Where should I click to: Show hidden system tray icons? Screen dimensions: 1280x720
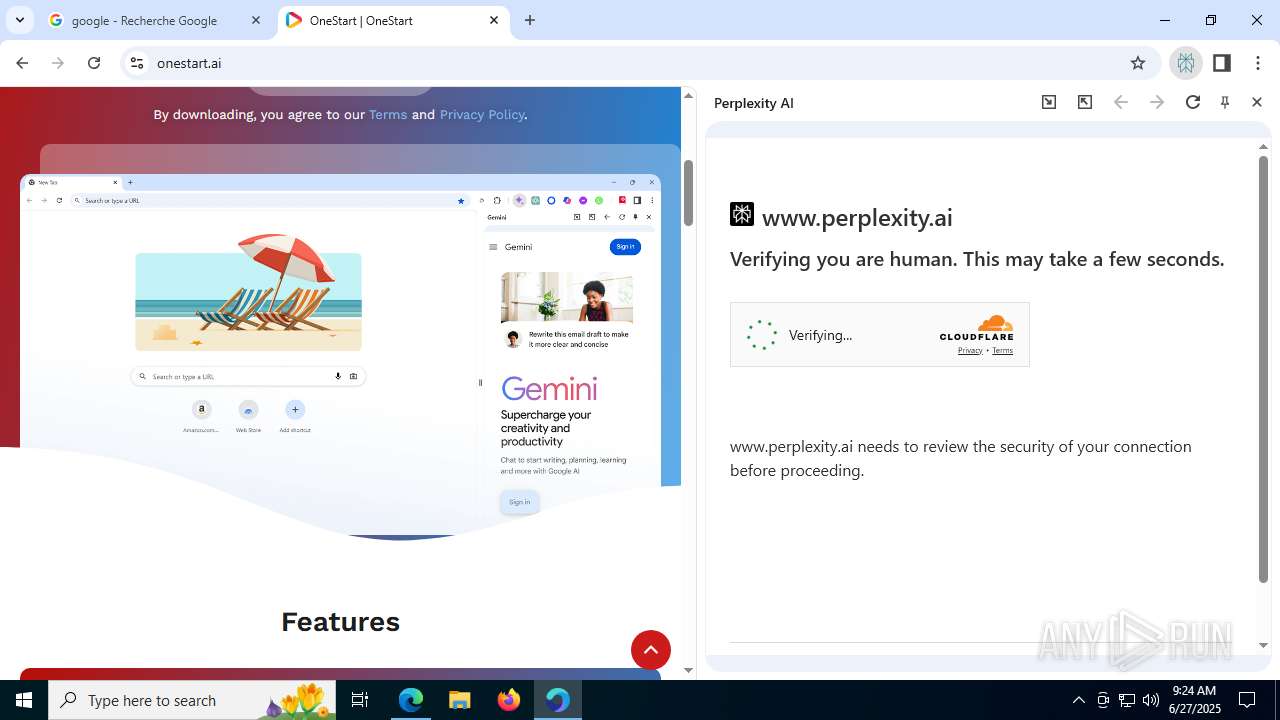tap(1078, 700)
